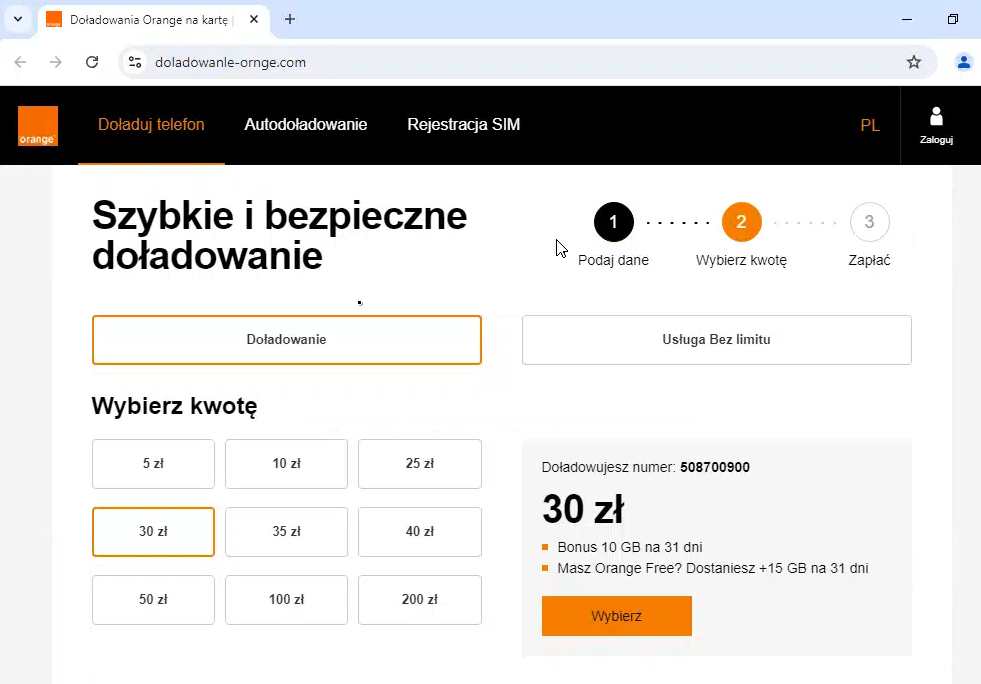Viewport: 981px width, 684px height.
Task: Open Rejestracja SIM page
Action: [464, 125]
